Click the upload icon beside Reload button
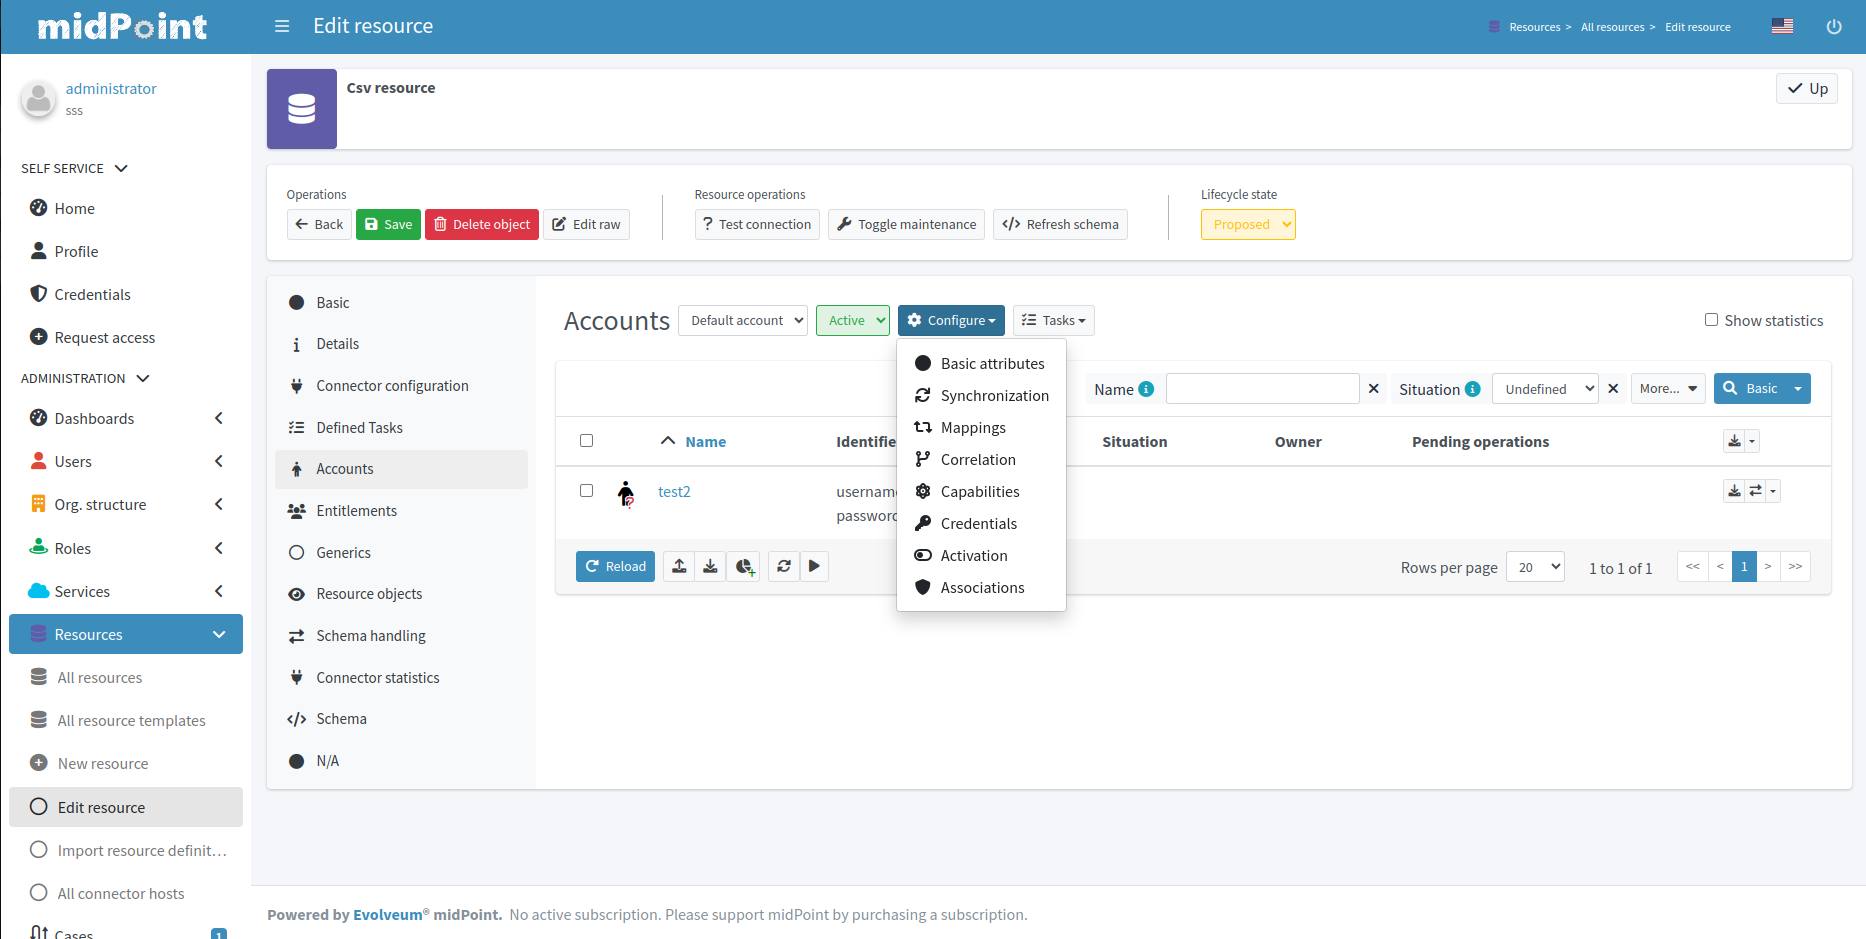1866x939 pixels. click(679, 566)
